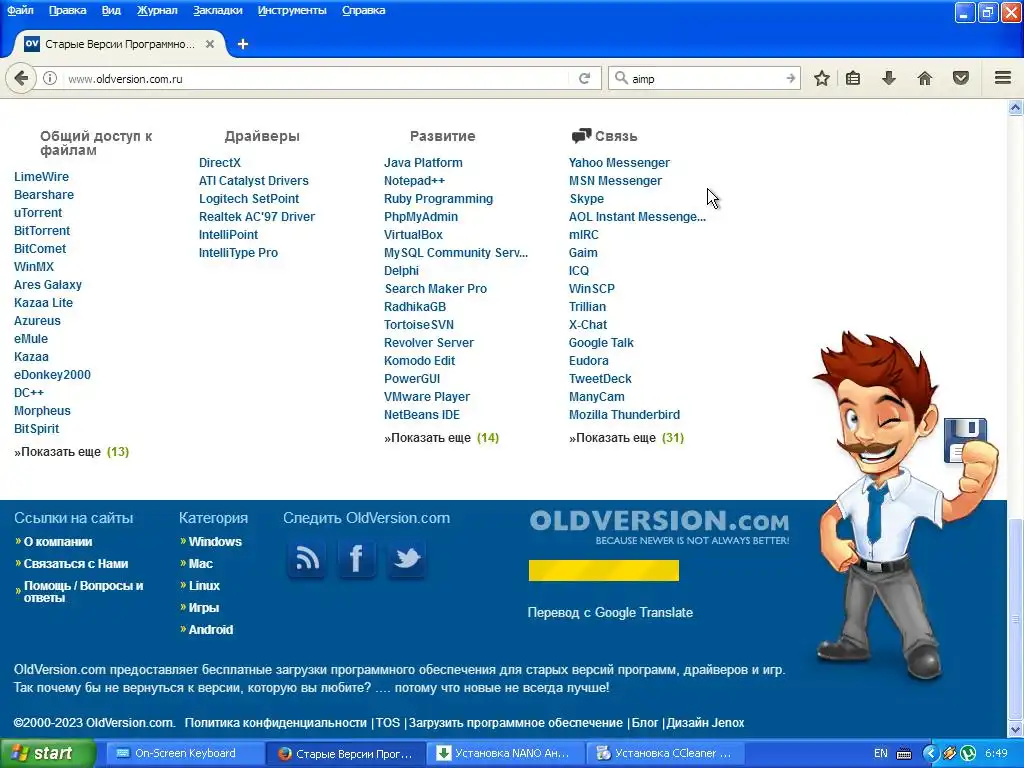Show 14 more Развитие programs
1024x768 pixels.
pyautogui.click(x=441, y=438)
